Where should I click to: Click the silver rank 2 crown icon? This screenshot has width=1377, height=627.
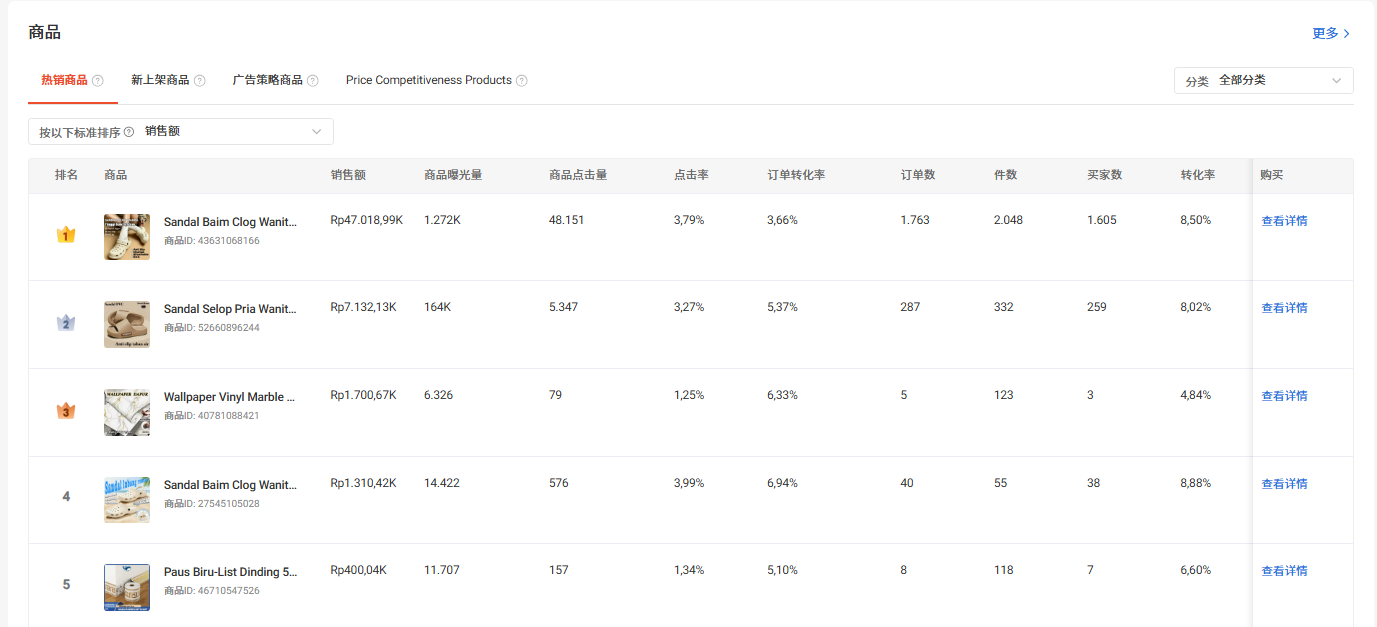click(x=66, y=323)
